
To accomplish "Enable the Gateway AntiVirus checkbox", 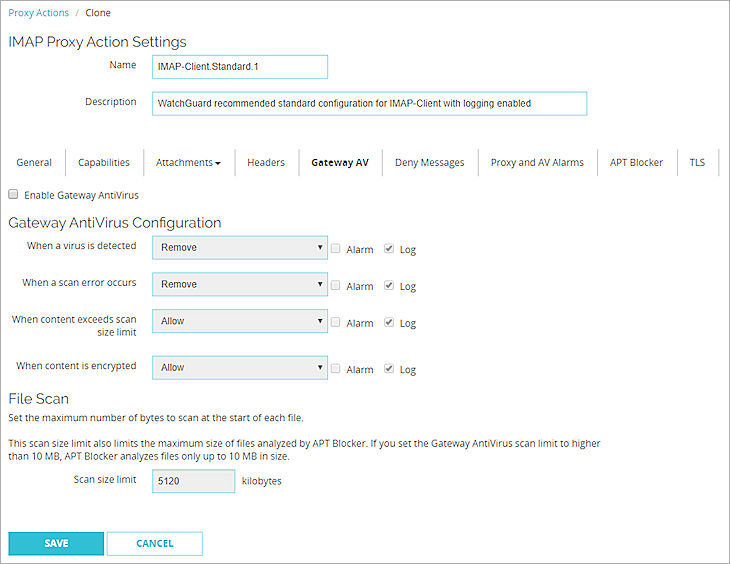I will (x=14, y=194).
